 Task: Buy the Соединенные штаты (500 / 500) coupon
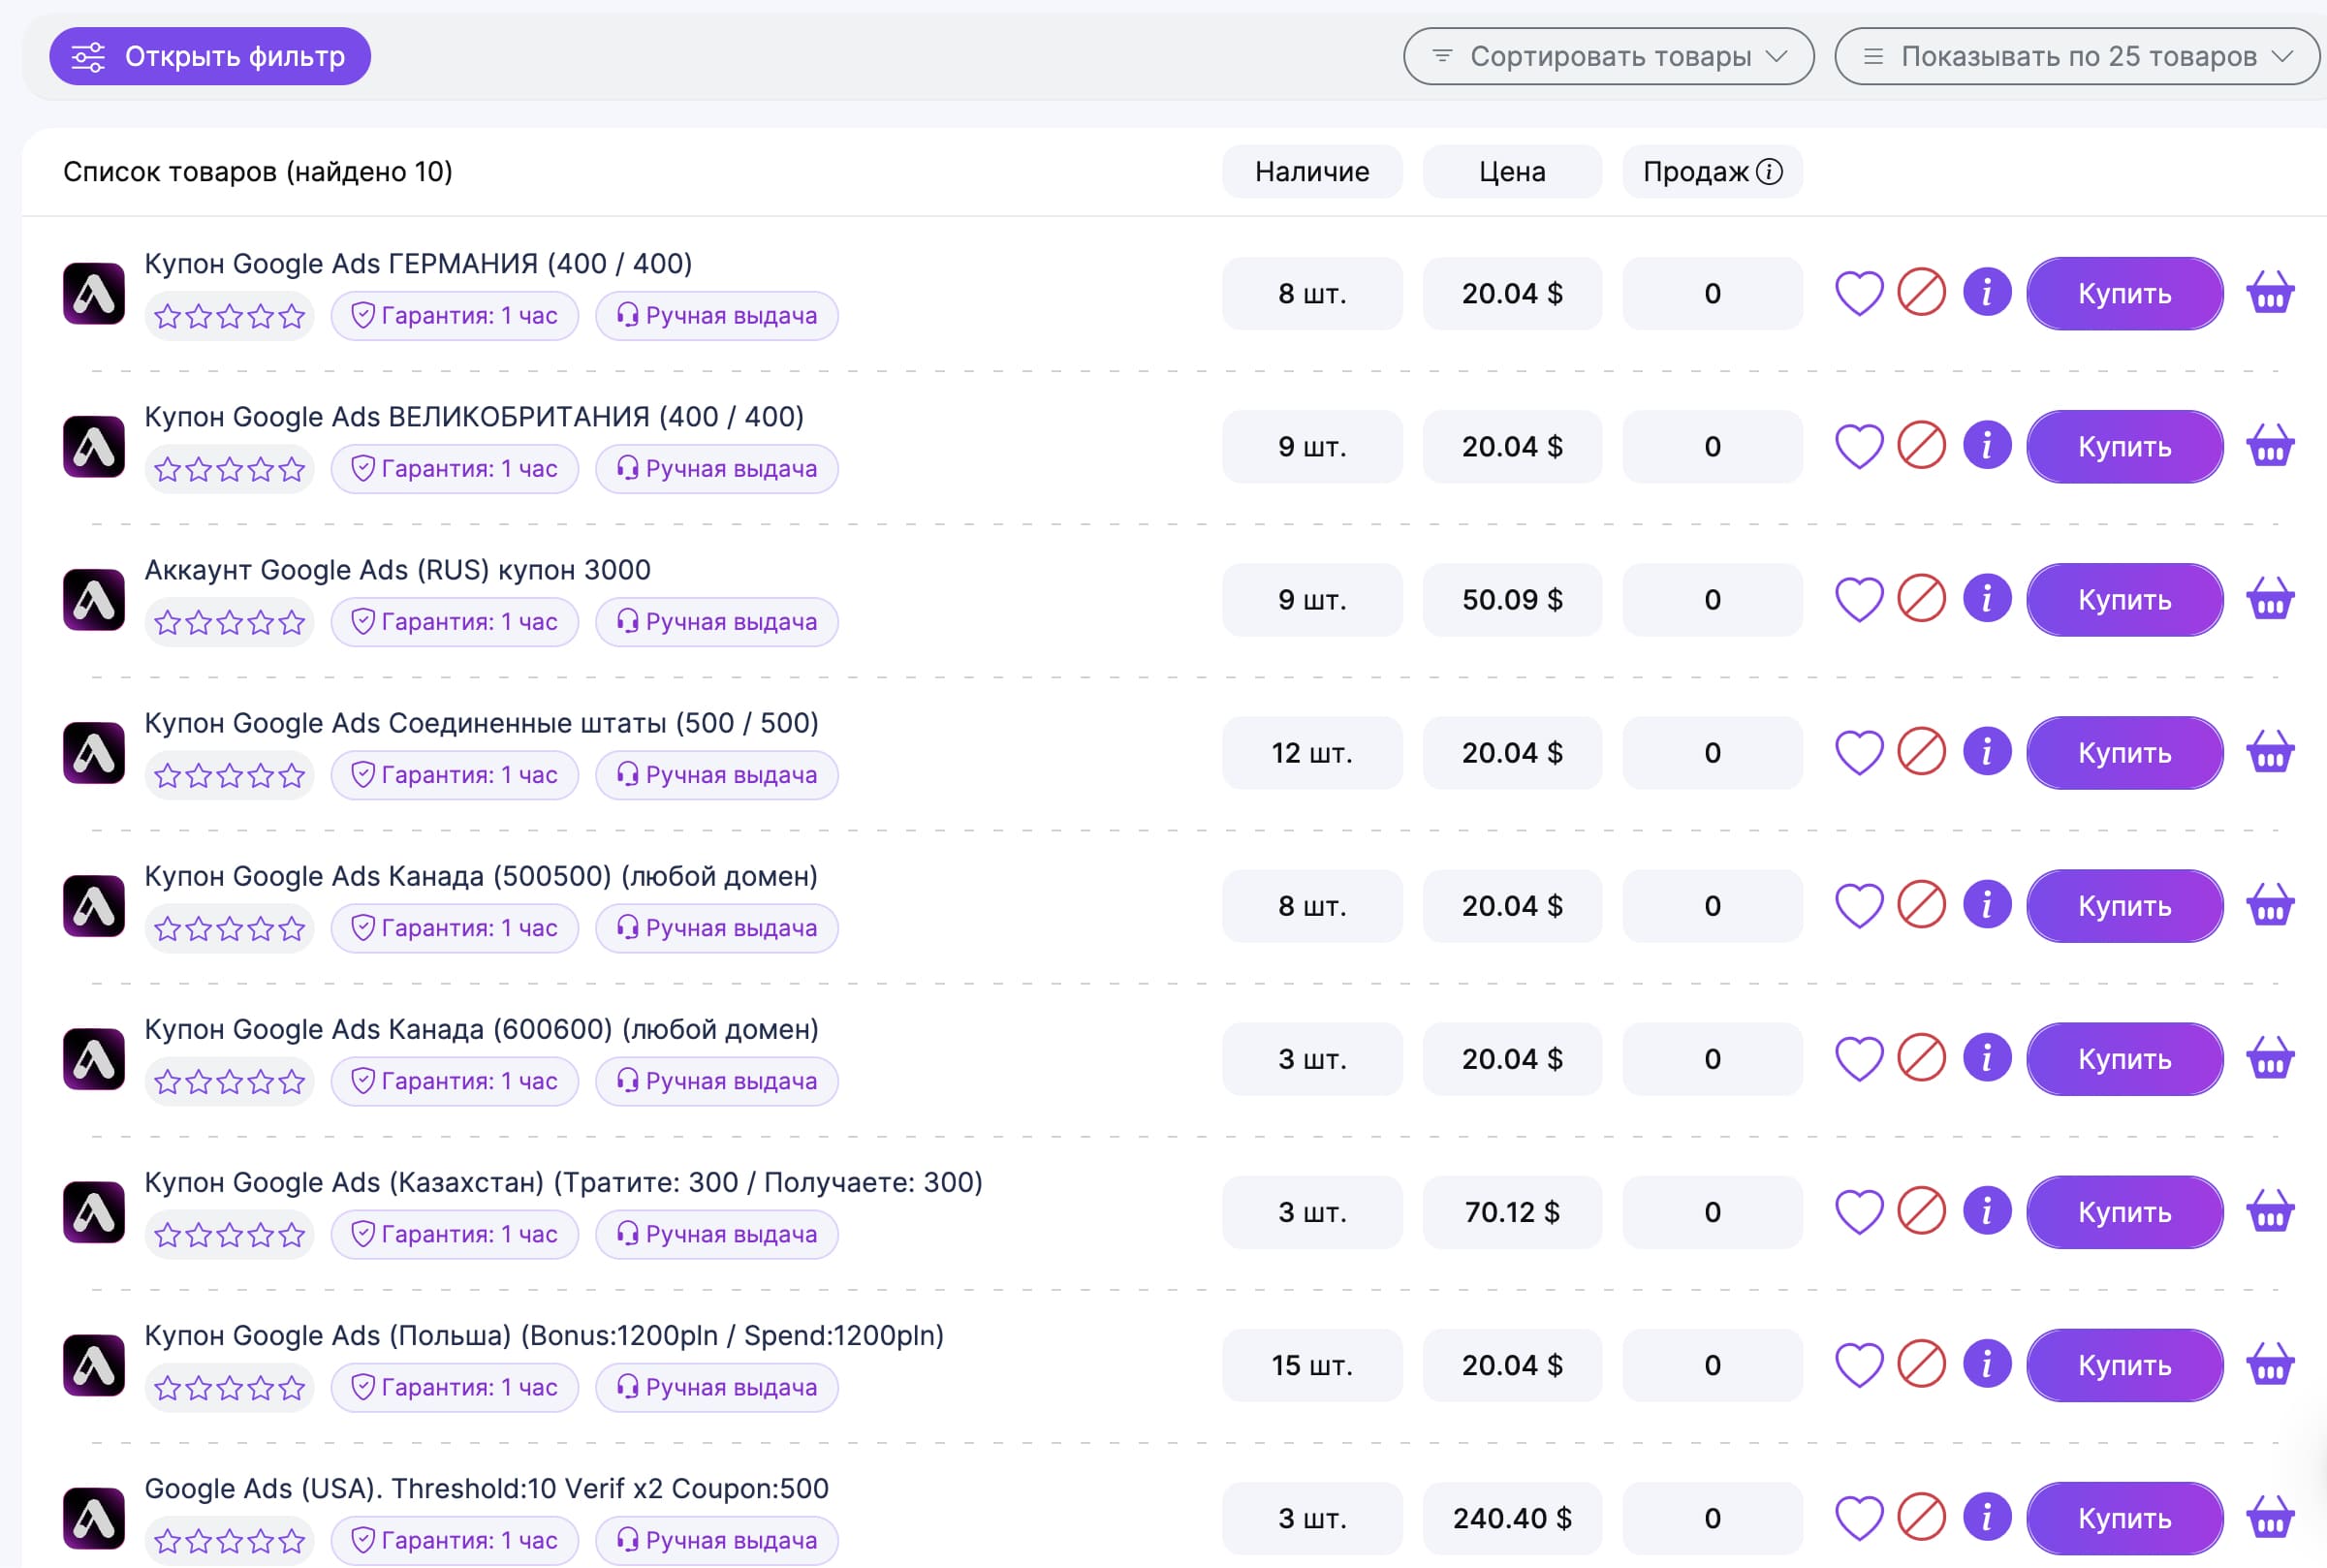(2125, 753)
